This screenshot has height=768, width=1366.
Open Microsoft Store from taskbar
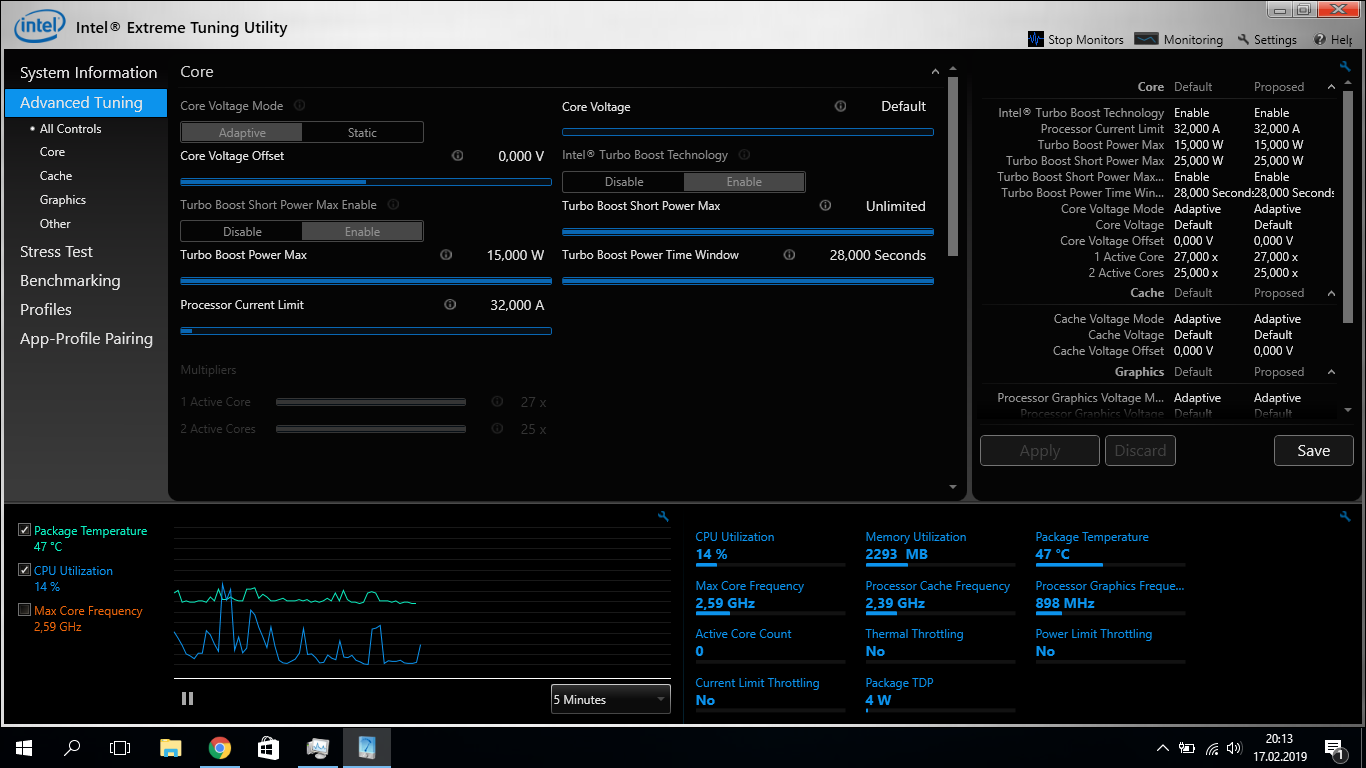pyautogui.click(x=268, y=747)
